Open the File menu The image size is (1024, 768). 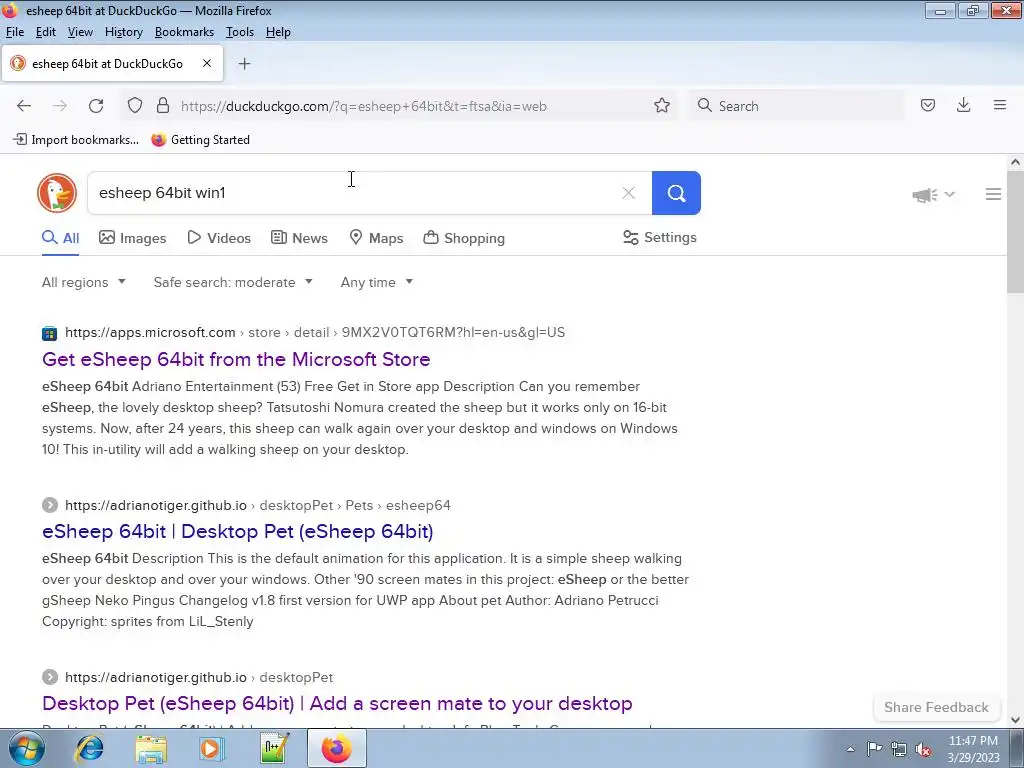pyautogui.click(x=14, y=32)
